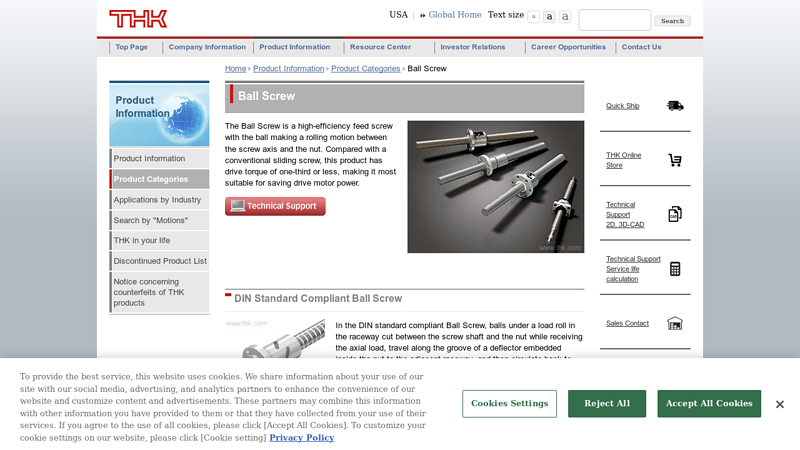The image size is (800, 450).
Task: Select Product Categories in the sidebar
Action: pos(159,179)
